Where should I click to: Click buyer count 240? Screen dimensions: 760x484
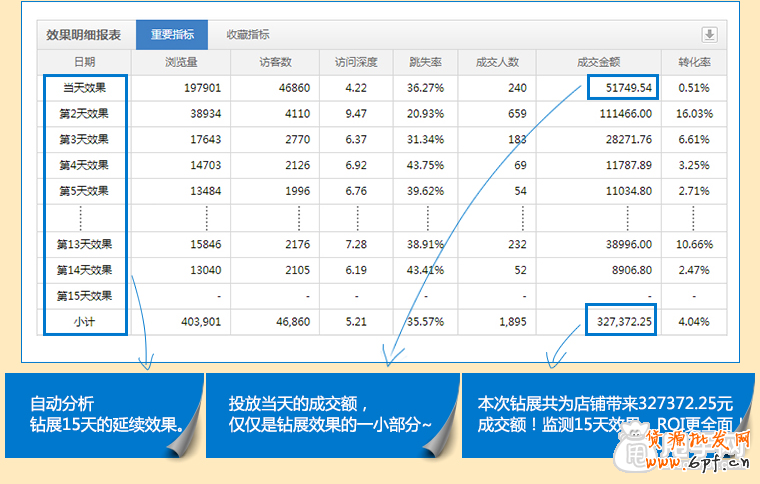tap(517, 88)
